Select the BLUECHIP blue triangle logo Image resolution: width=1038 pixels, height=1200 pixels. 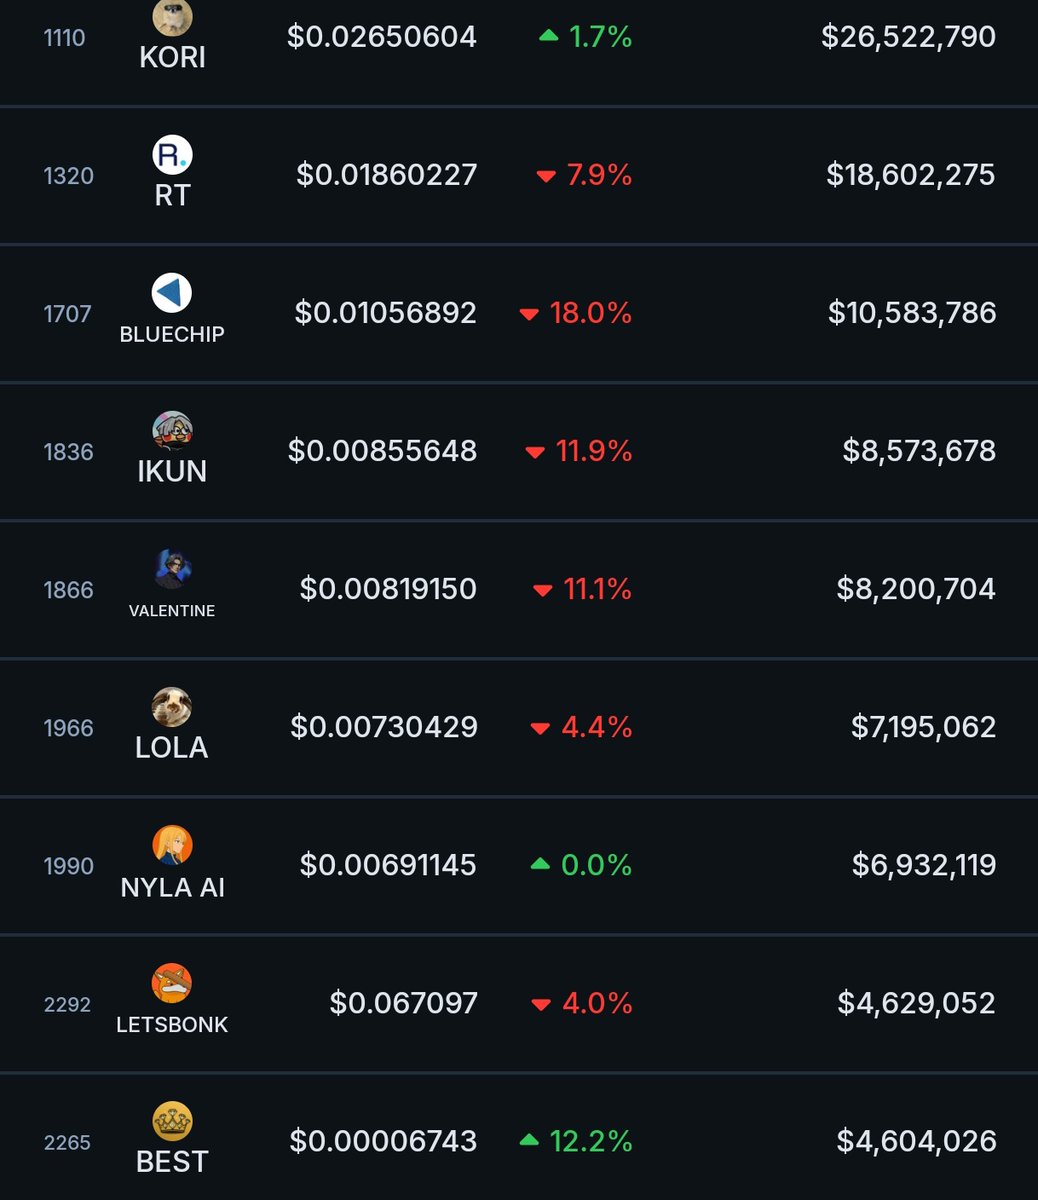coord(172,293)
